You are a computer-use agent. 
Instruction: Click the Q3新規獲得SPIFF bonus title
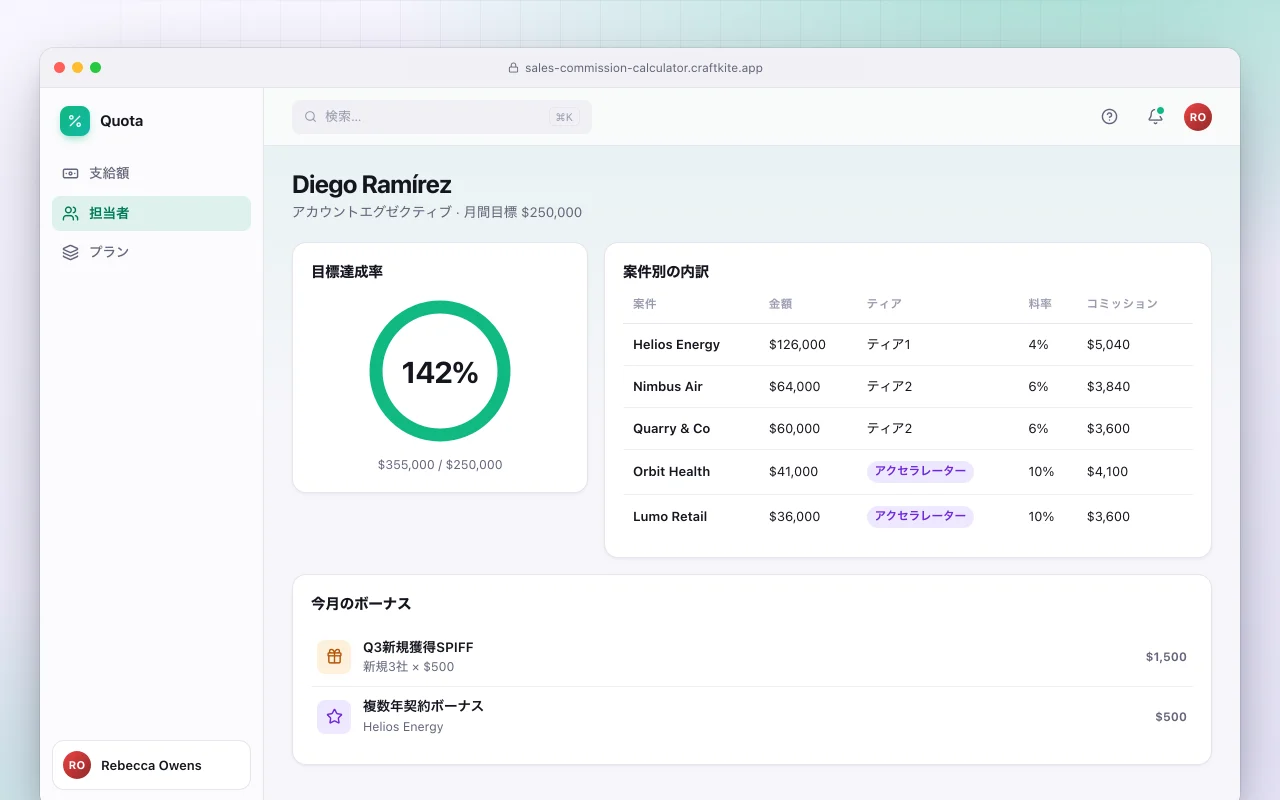pos(418,647)
